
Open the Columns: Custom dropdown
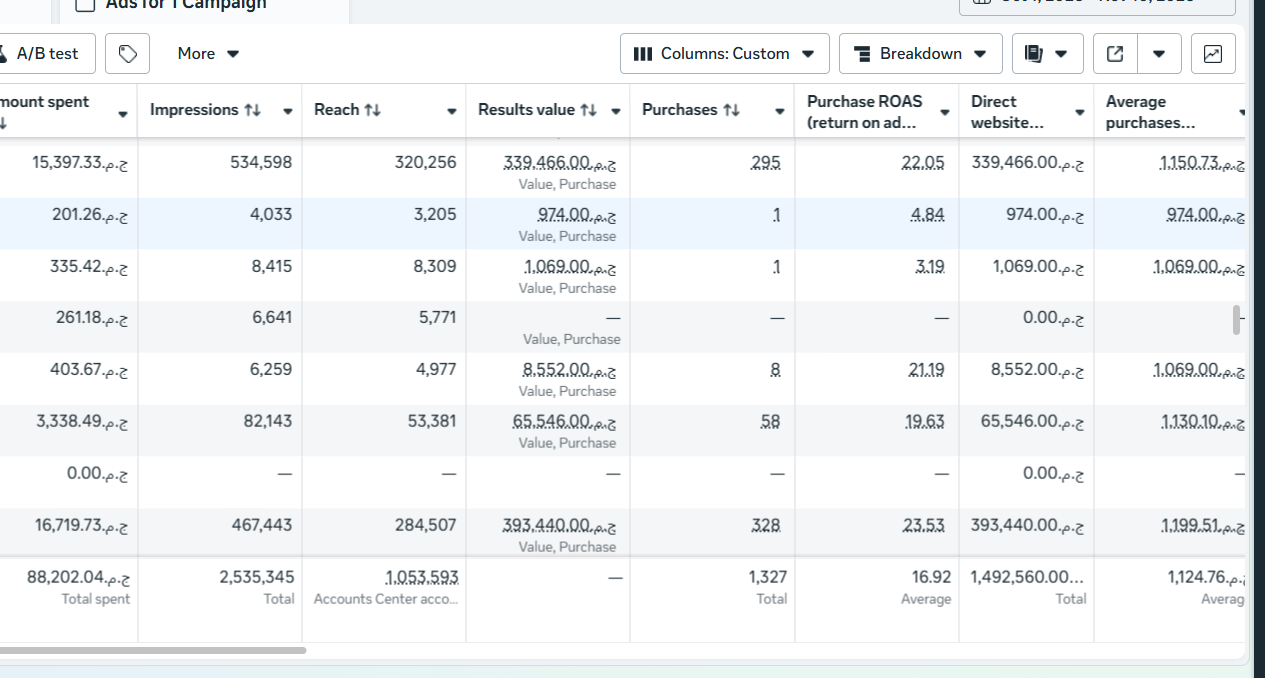point(724,53)
